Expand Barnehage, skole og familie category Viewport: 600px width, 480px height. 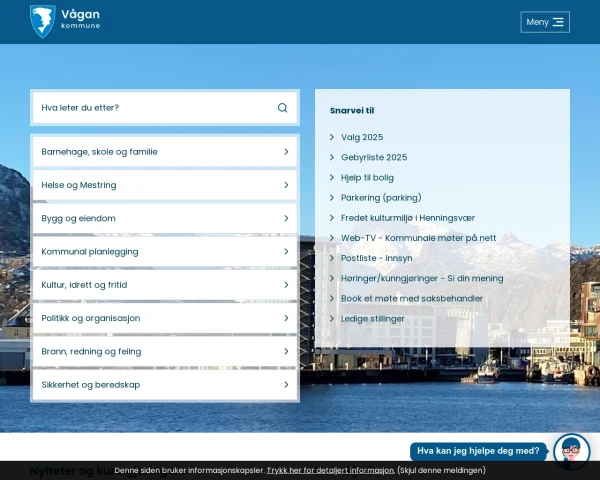click(x=164, y=152)
